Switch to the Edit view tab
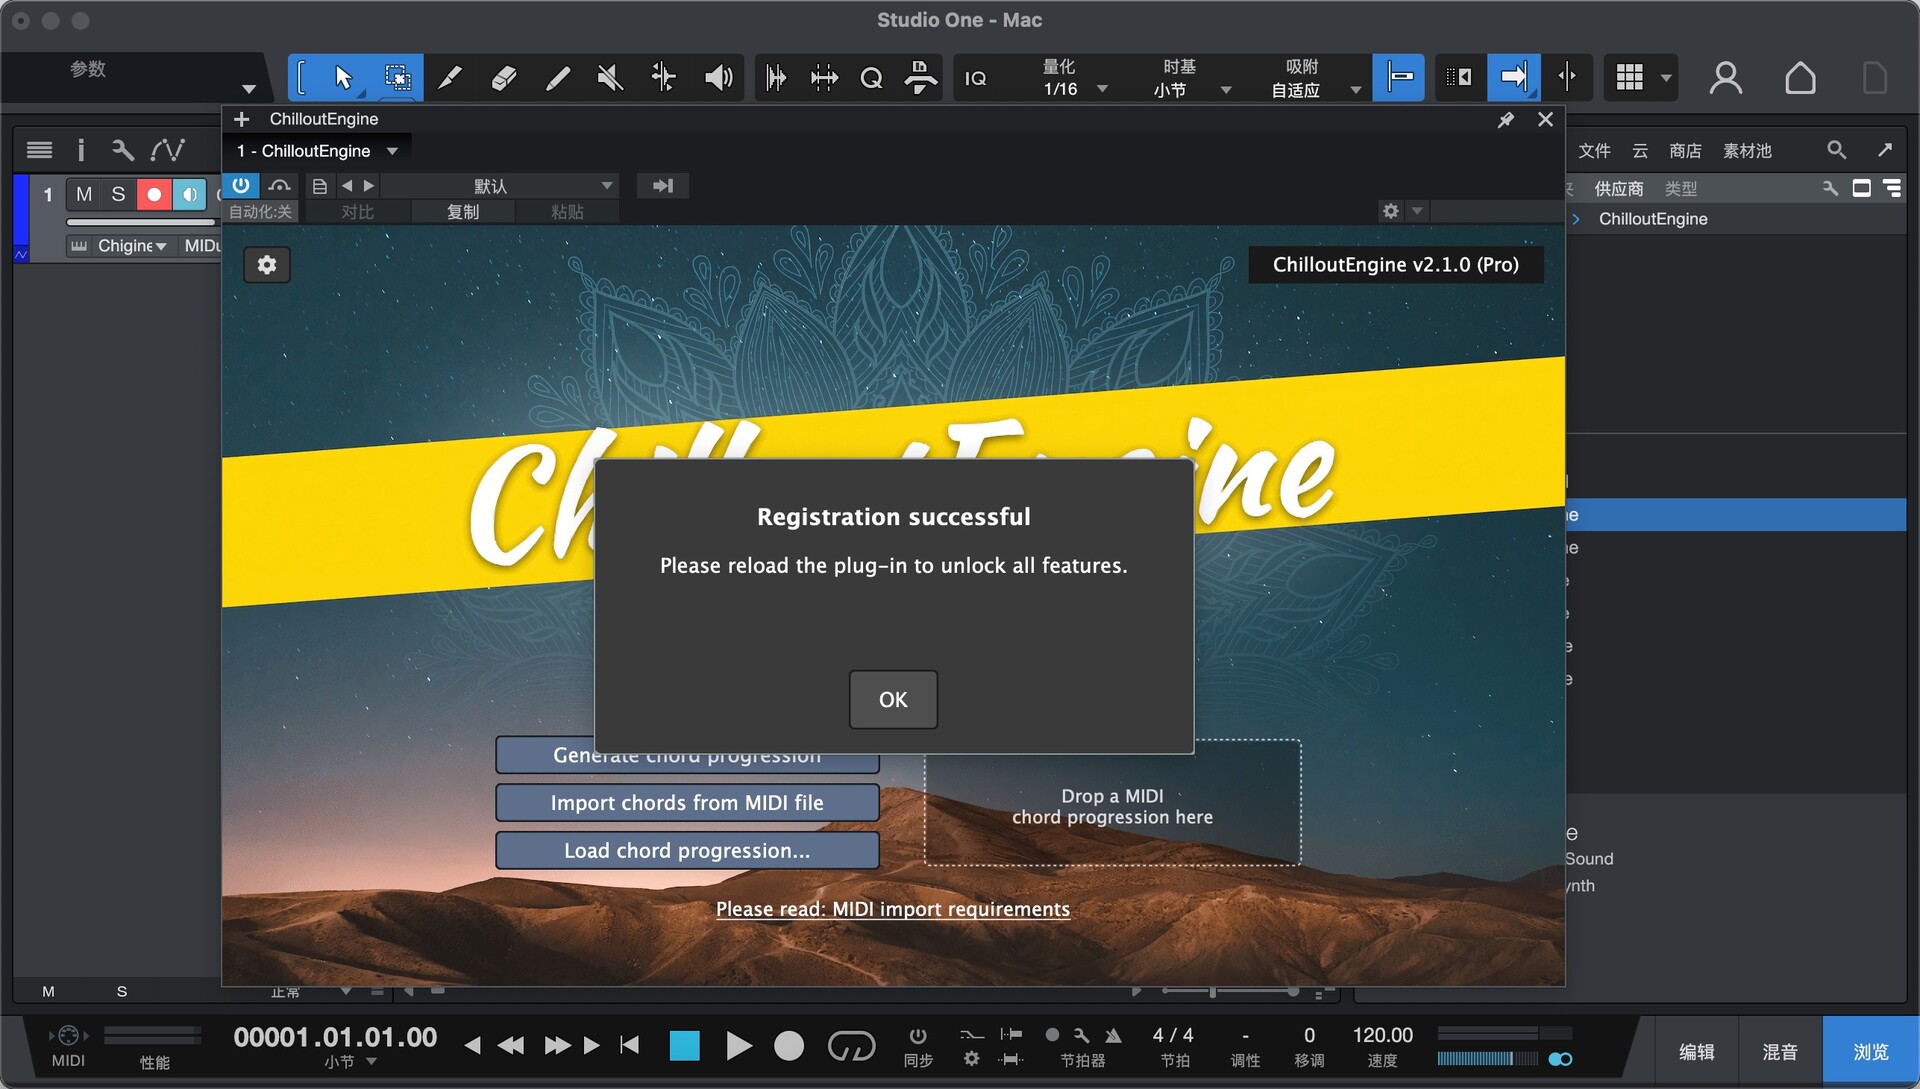Image resolution: width=1920 pixels, height=1089 pixels. [x=1696, y=1052]
